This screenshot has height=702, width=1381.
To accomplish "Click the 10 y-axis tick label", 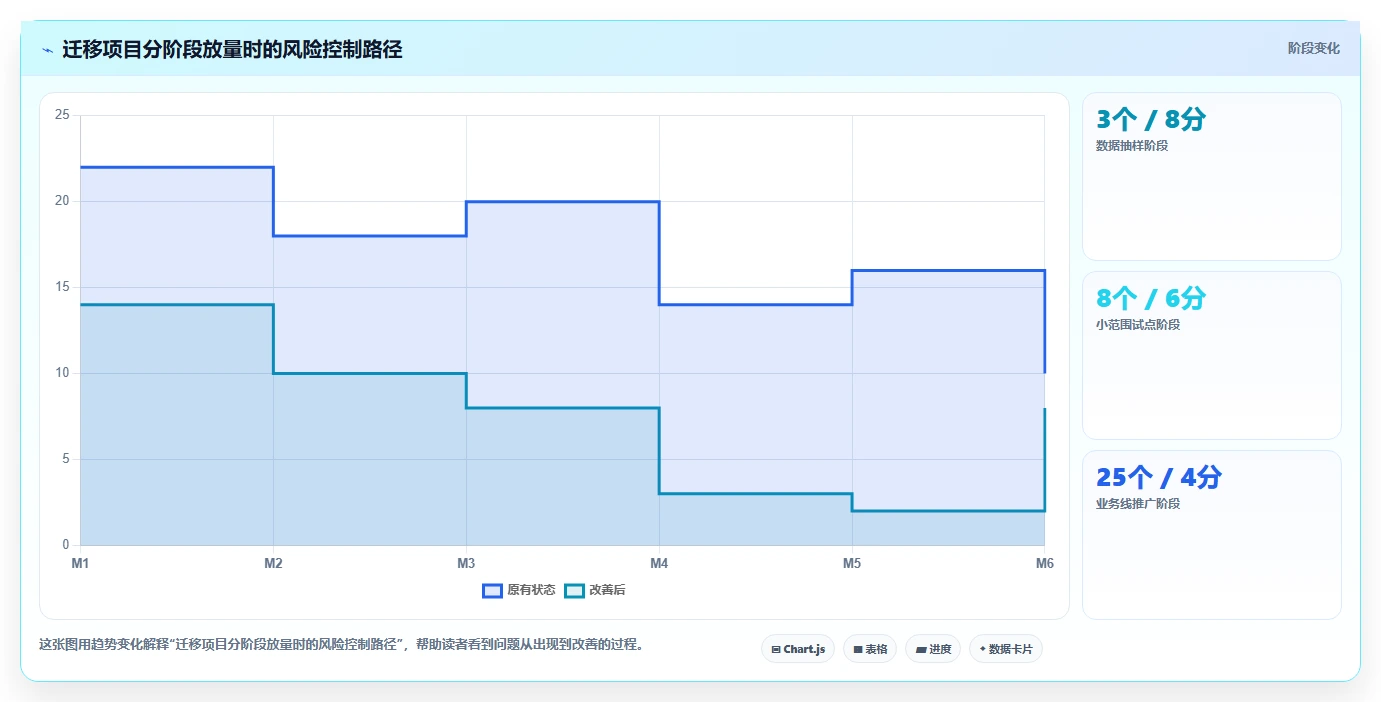I will 62,373.
